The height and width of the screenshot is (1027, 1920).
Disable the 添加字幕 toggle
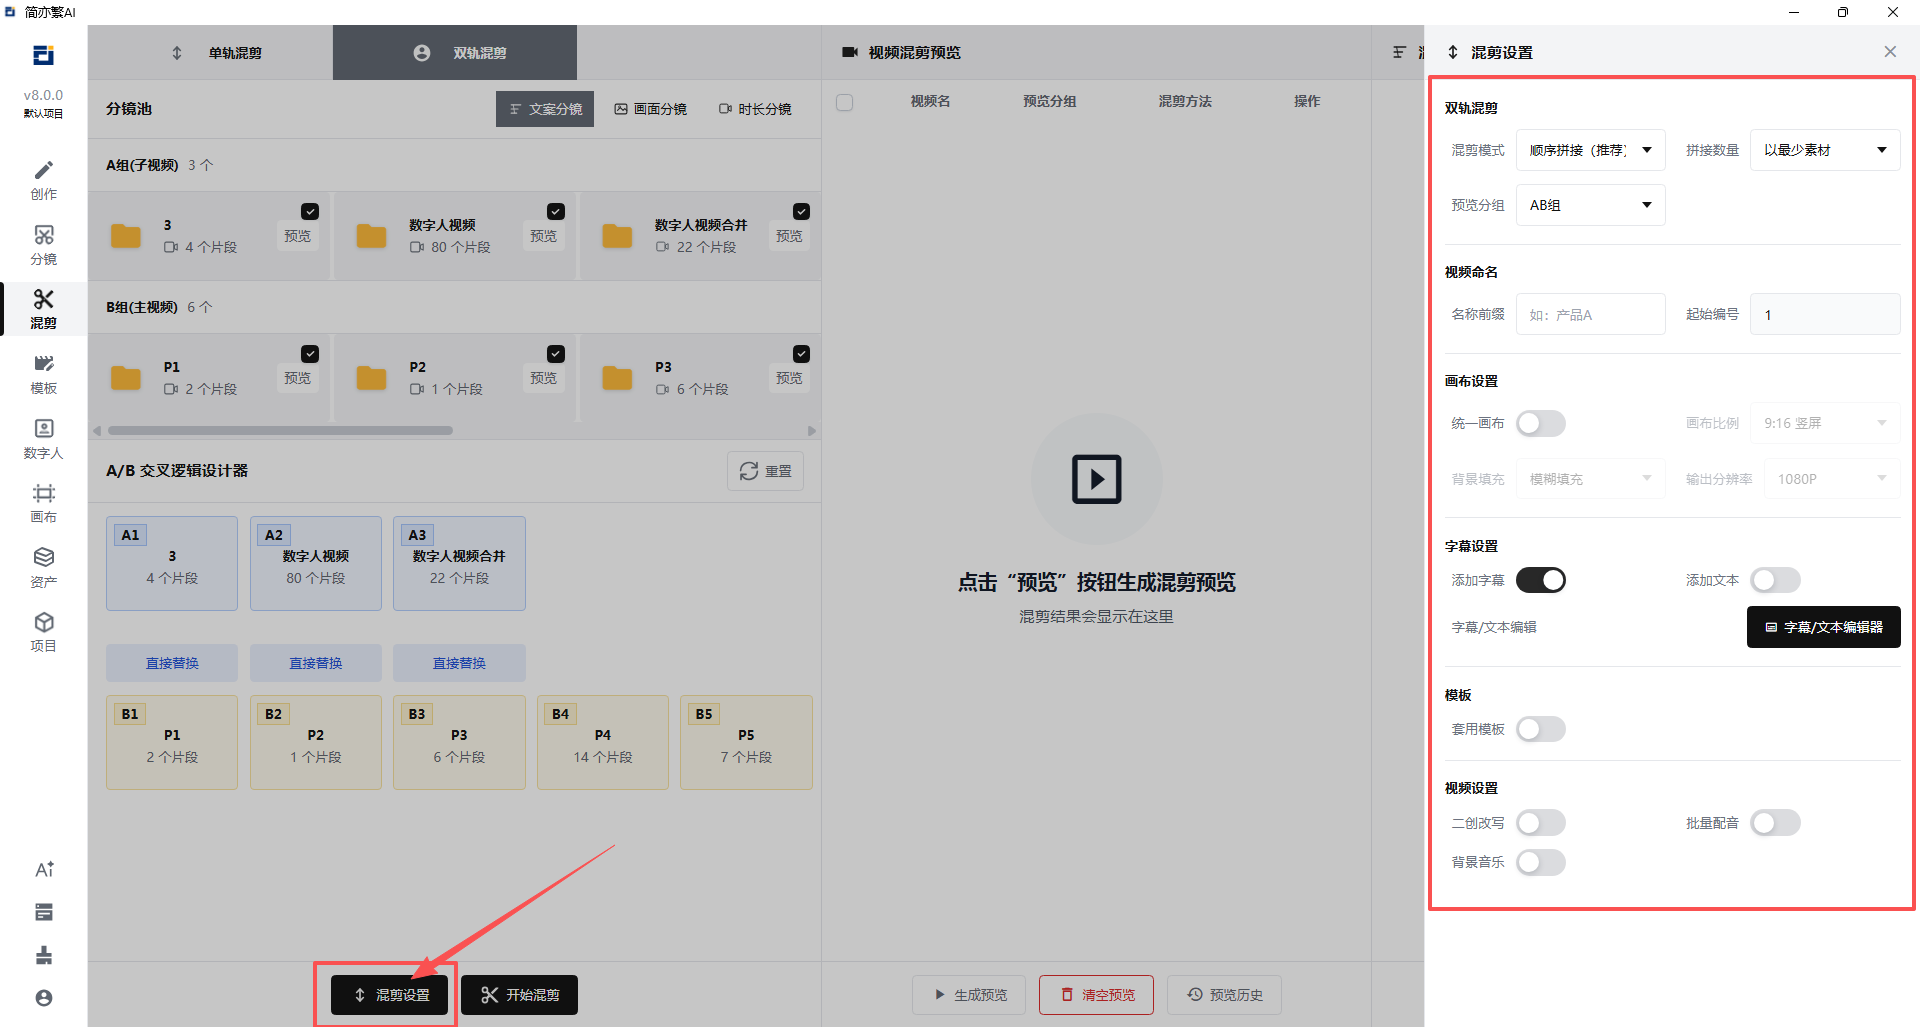coord(1541,580)
